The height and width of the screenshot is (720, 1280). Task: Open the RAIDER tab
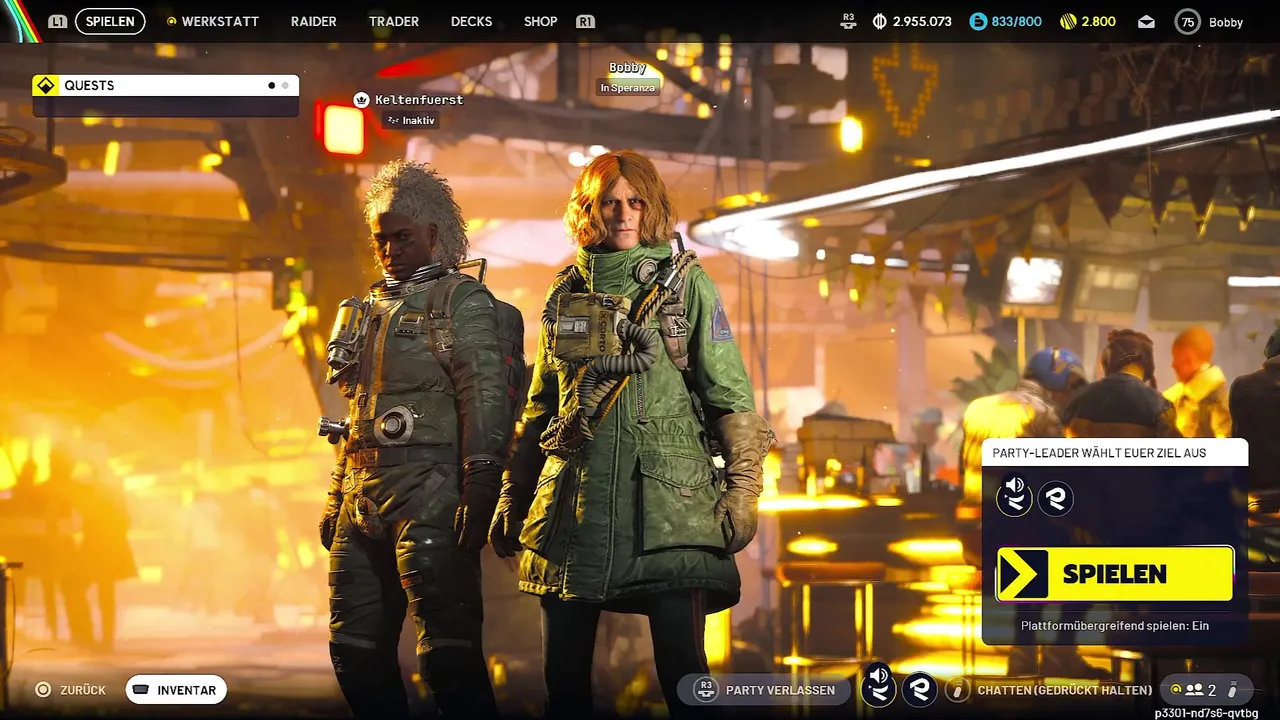coord(314,21)
